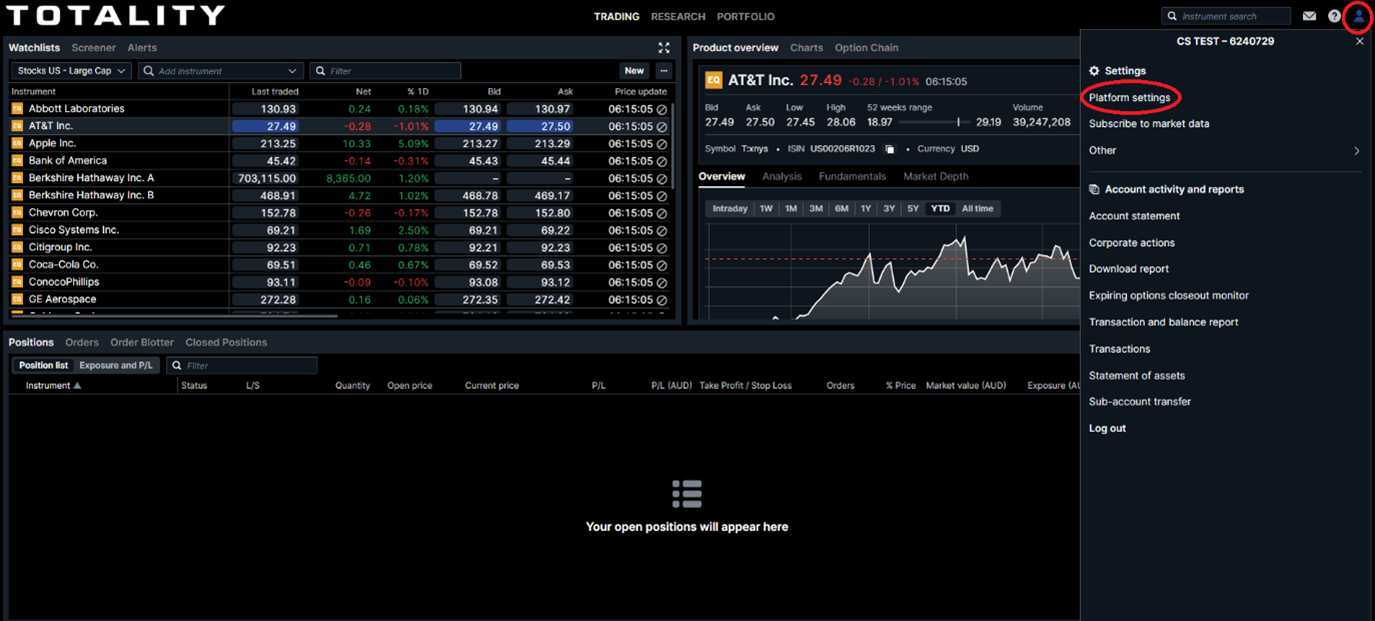
Task: Open Transaction and balance report
Action: [x=1163, y=323]
